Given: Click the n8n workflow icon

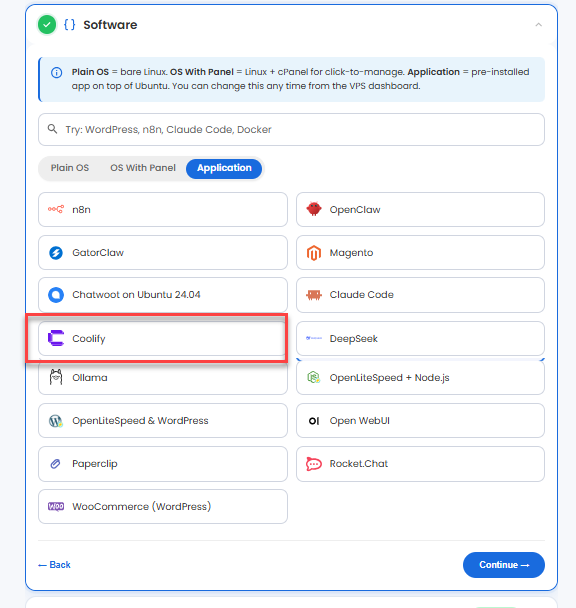Looking at the screenshot, I should coord(56,209).
